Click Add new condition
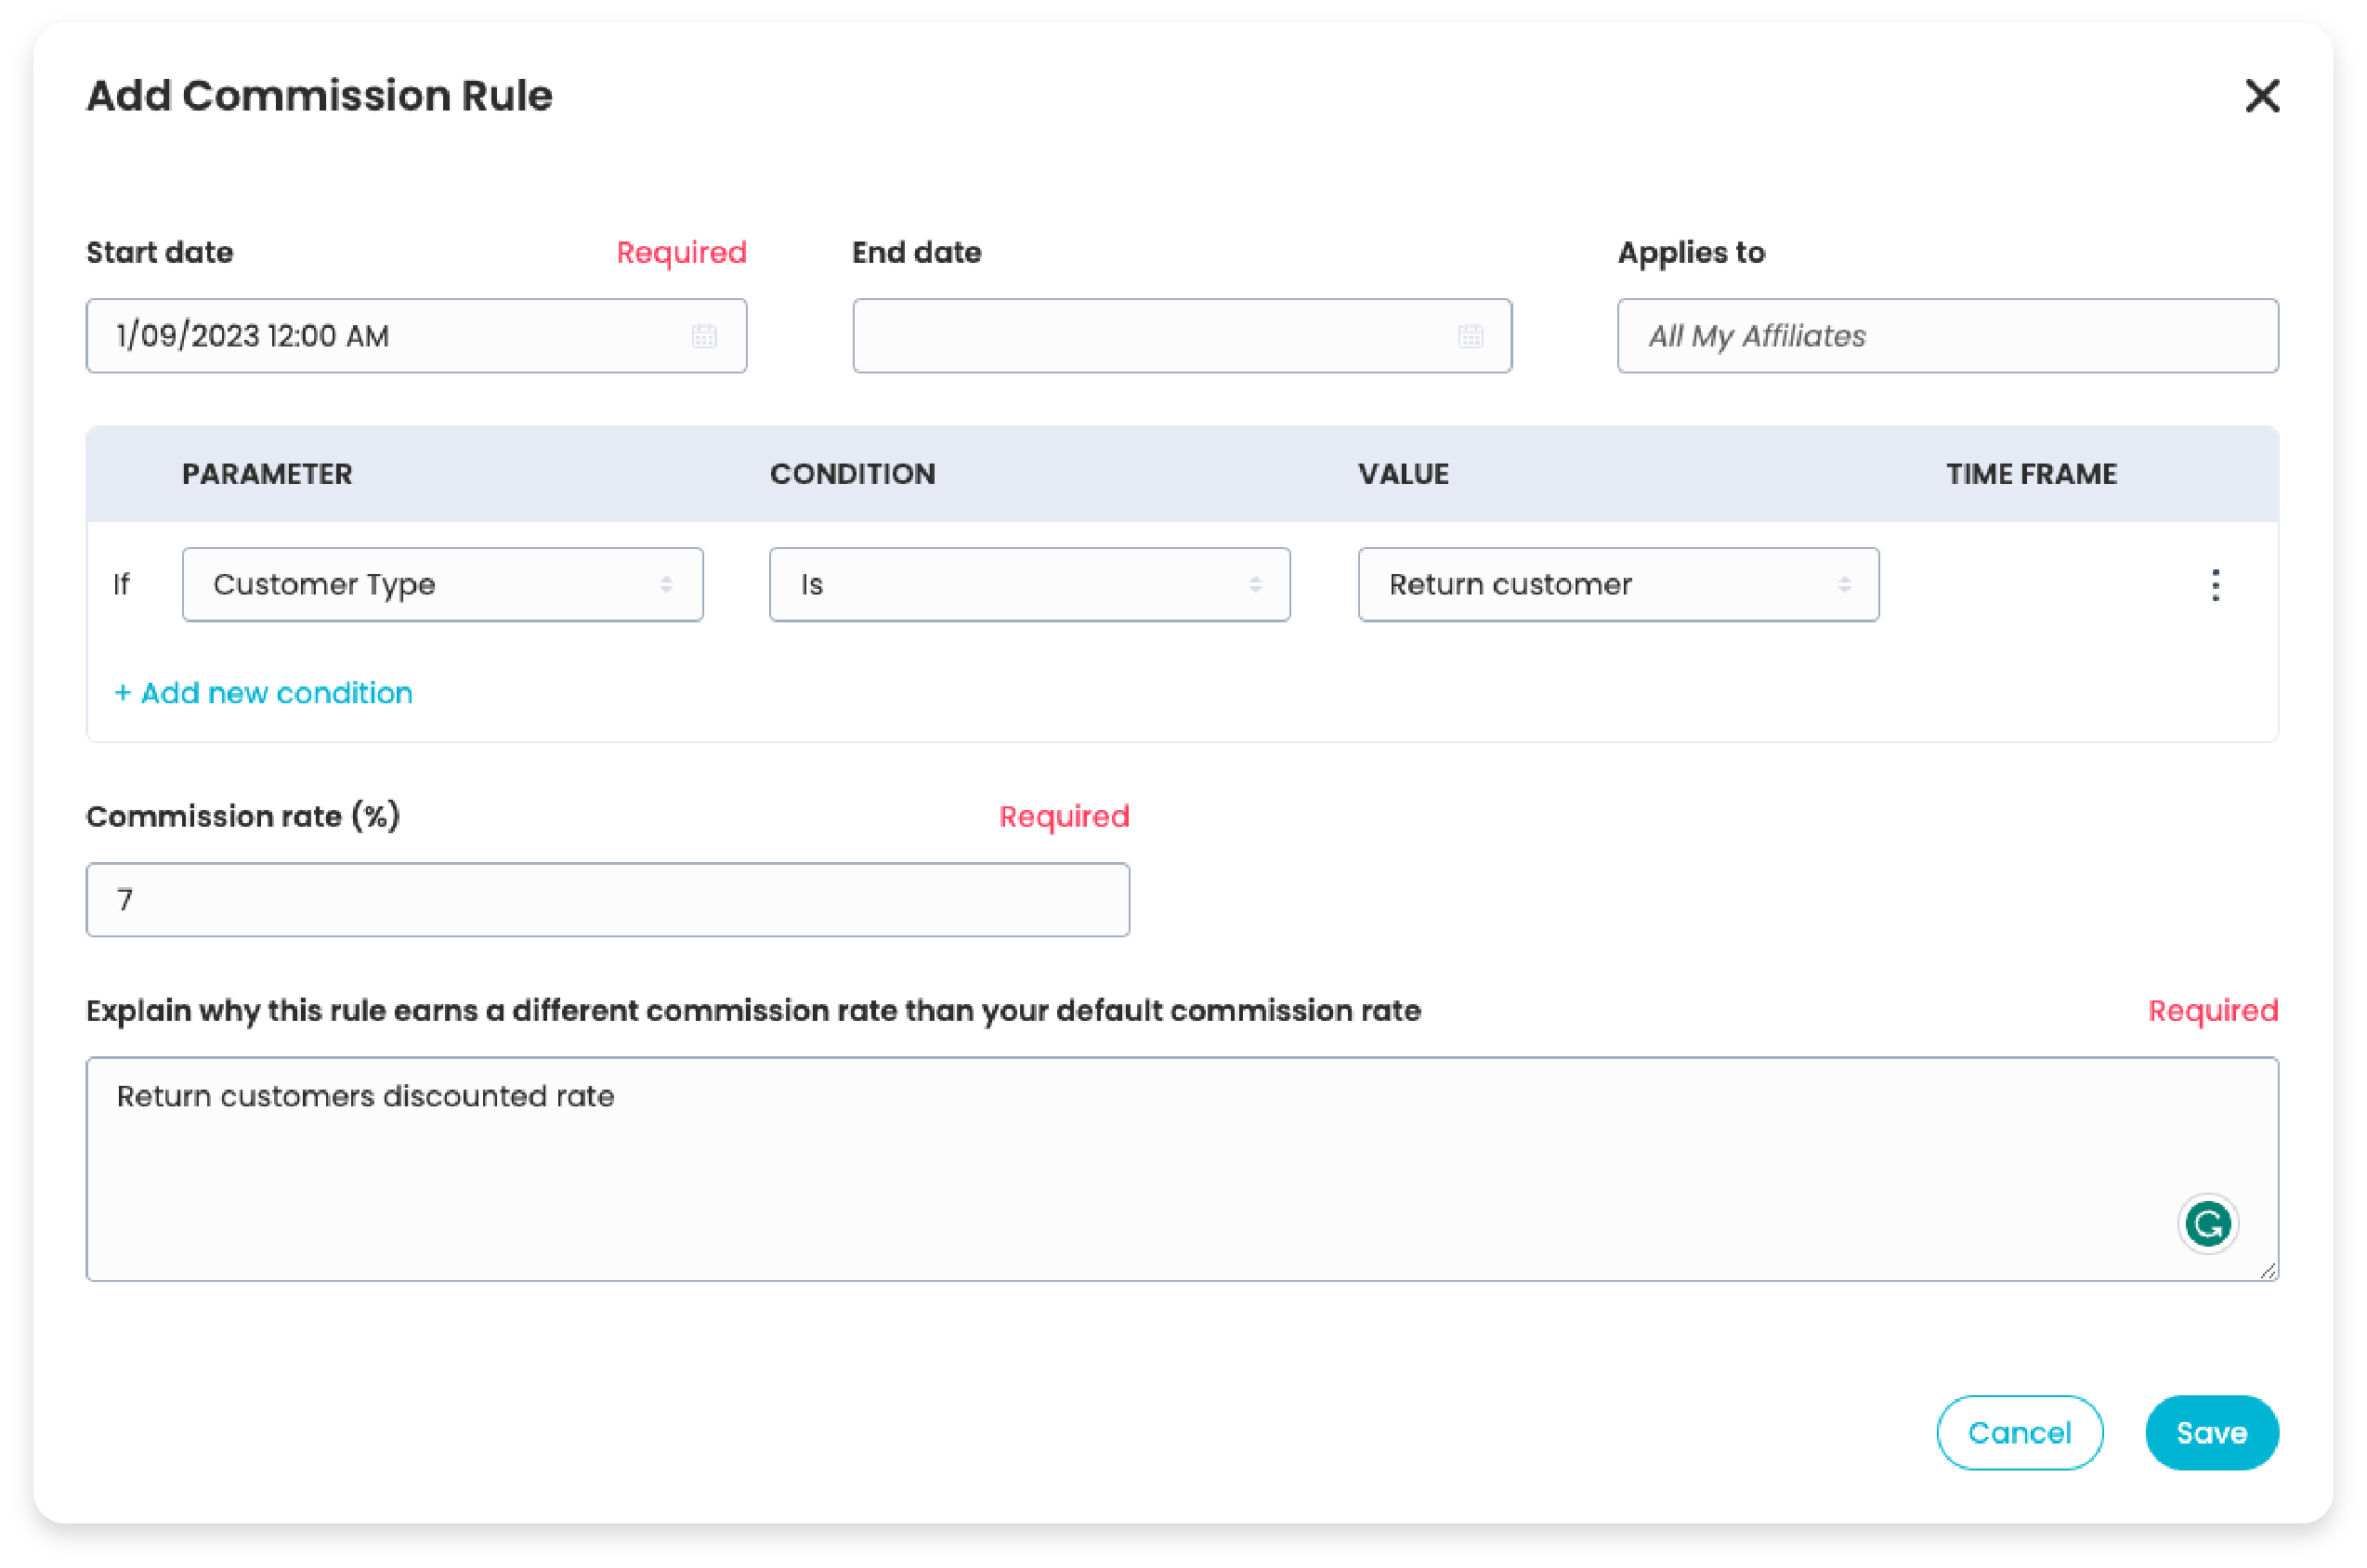 point(263,692)
